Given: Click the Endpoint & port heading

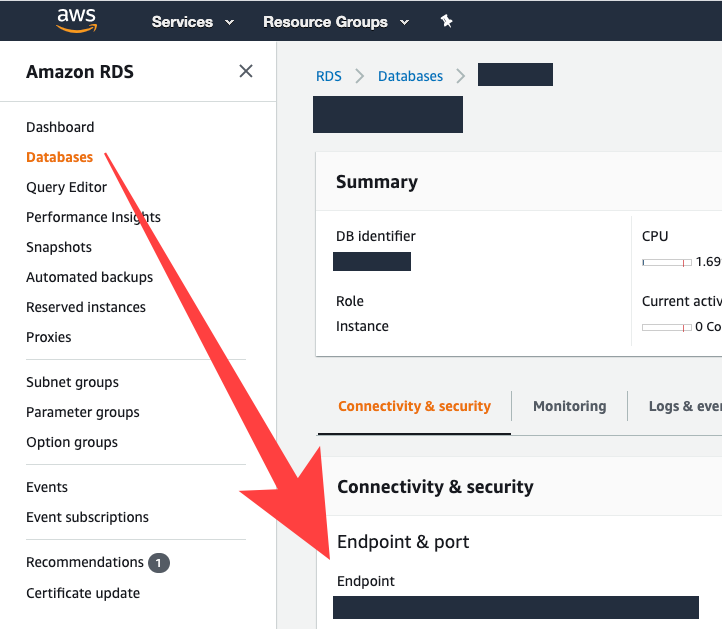Looking at the screenshot, I should [x=403, y=542].
